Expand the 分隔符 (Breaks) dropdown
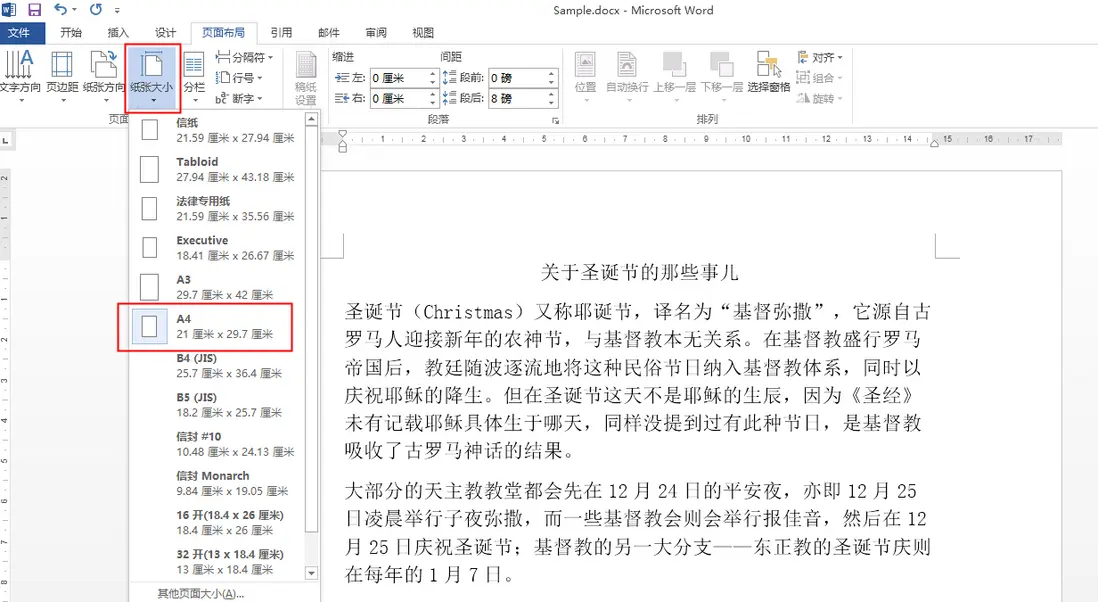This screenshot has width=1098, height=602. [244, 57]
